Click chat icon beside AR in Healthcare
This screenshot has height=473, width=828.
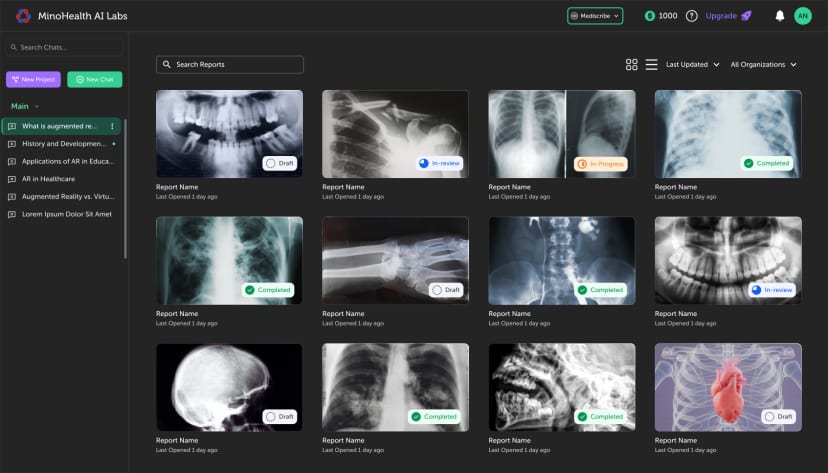click(x=12, y=179)
